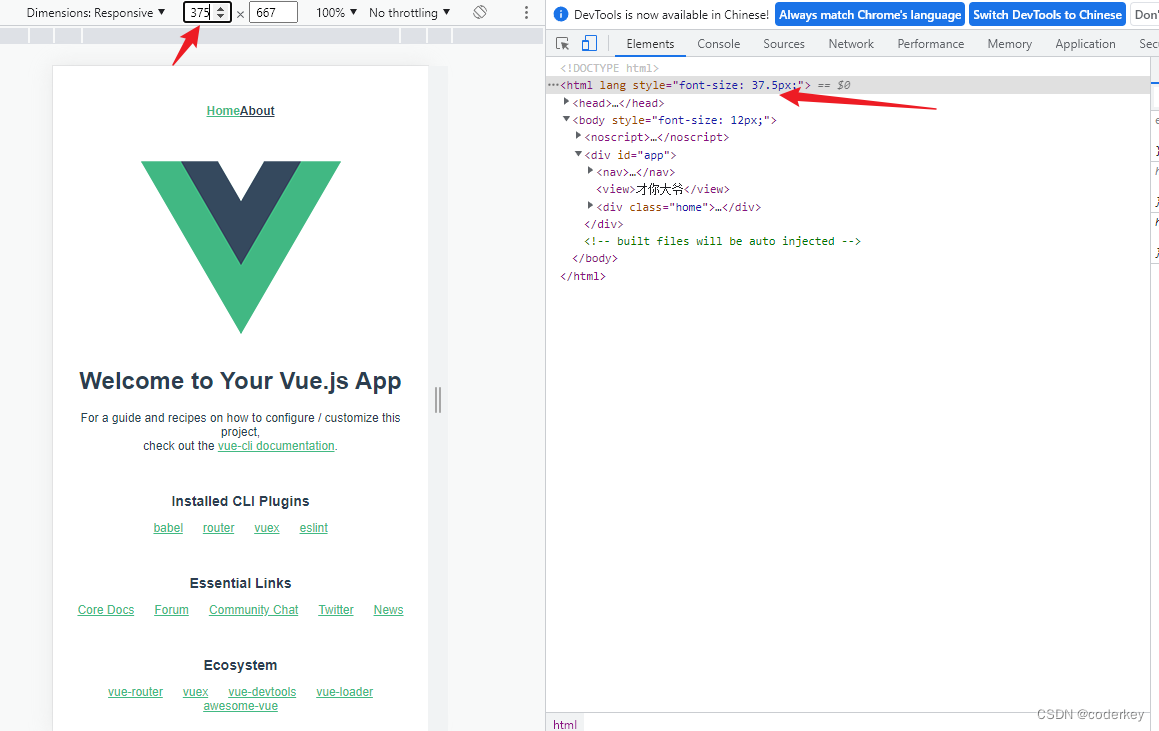Viewport: 1159px width, 731px height.
Task: Open the 100% zoom dropdown
Action: 336,13
